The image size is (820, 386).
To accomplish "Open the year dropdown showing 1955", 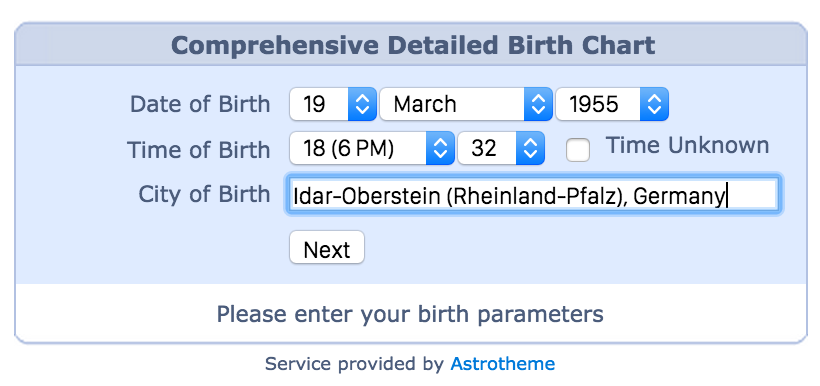I will (x=612, y=104).
